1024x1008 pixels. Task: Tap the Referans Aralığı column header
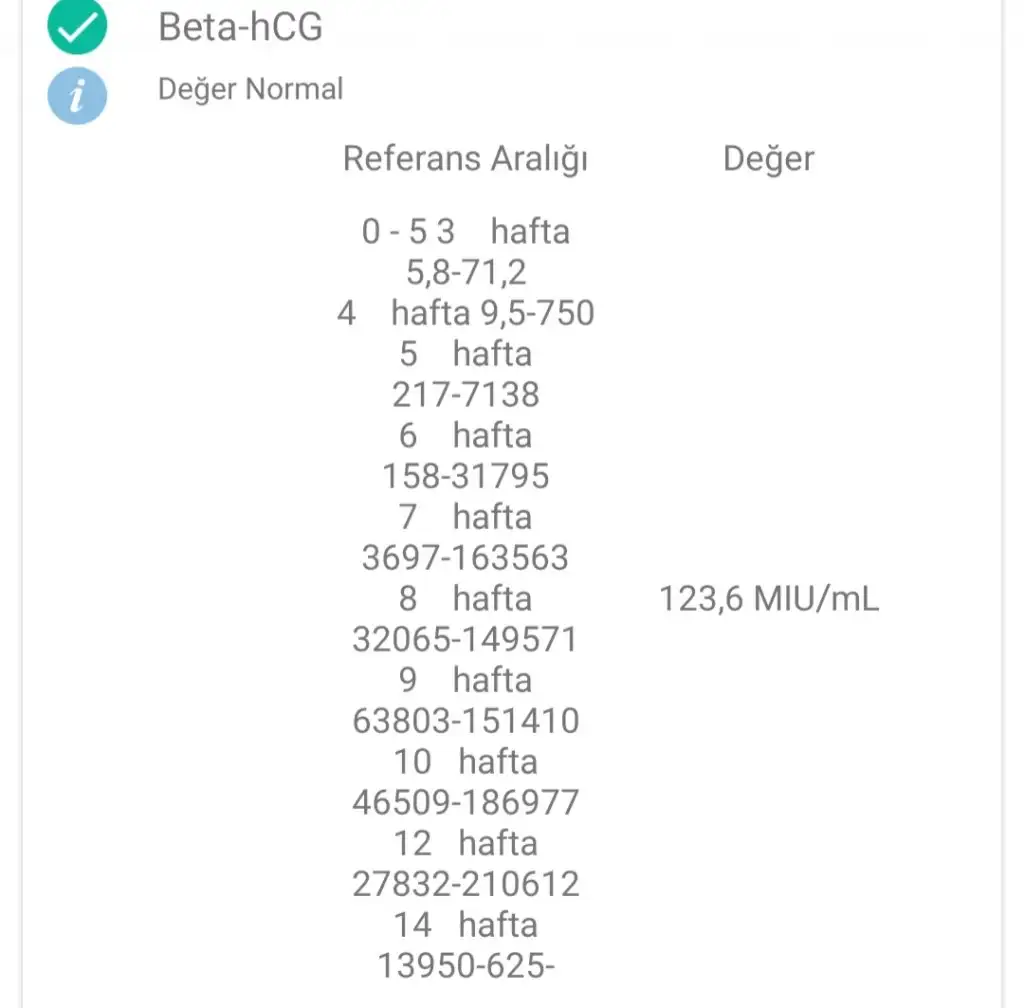pyautogui.click(x=465, y=159)
